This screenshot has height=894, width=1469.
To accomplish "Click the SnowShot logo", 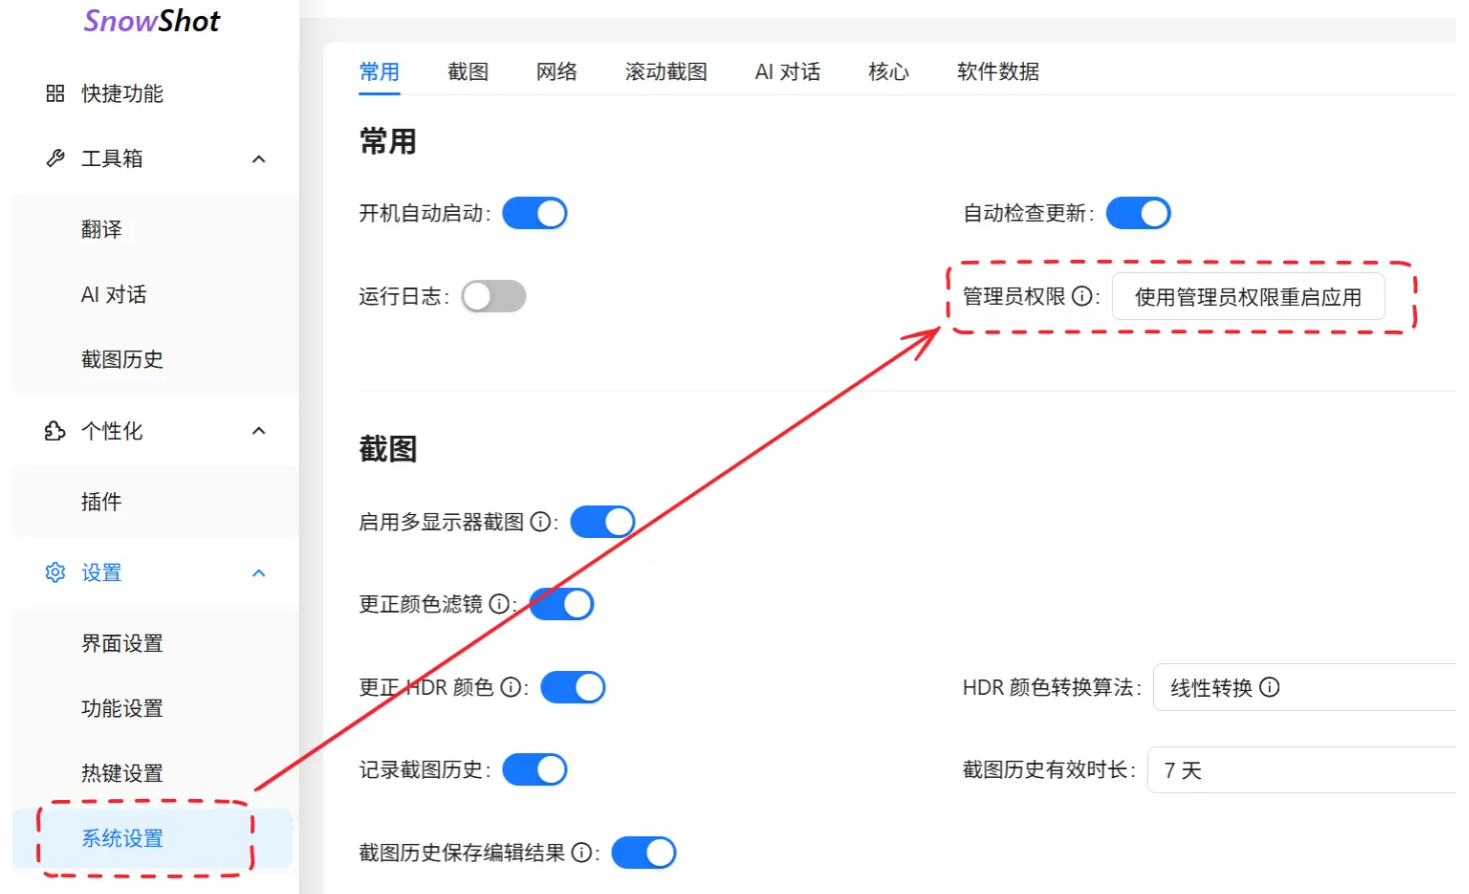I will (x=151, y=20).
